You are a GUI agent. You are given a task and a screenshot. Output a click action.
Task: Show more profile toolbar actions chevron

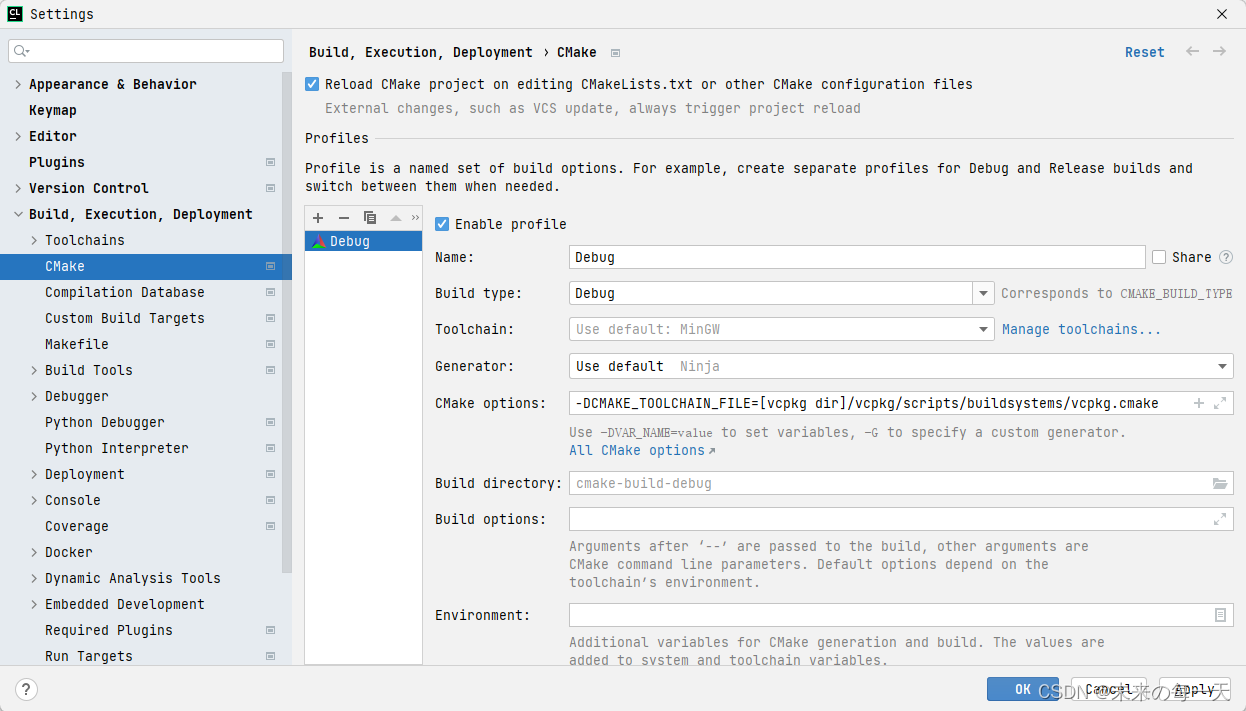coord(415,218)
